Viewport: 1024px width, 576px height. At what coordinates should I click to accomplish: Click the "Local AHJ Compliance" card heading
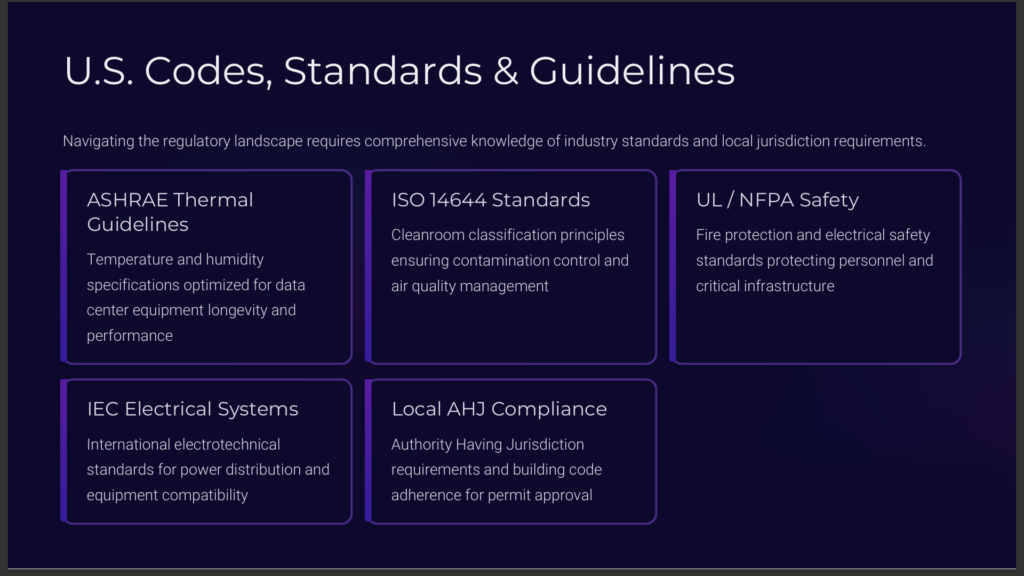pos(499,409)
